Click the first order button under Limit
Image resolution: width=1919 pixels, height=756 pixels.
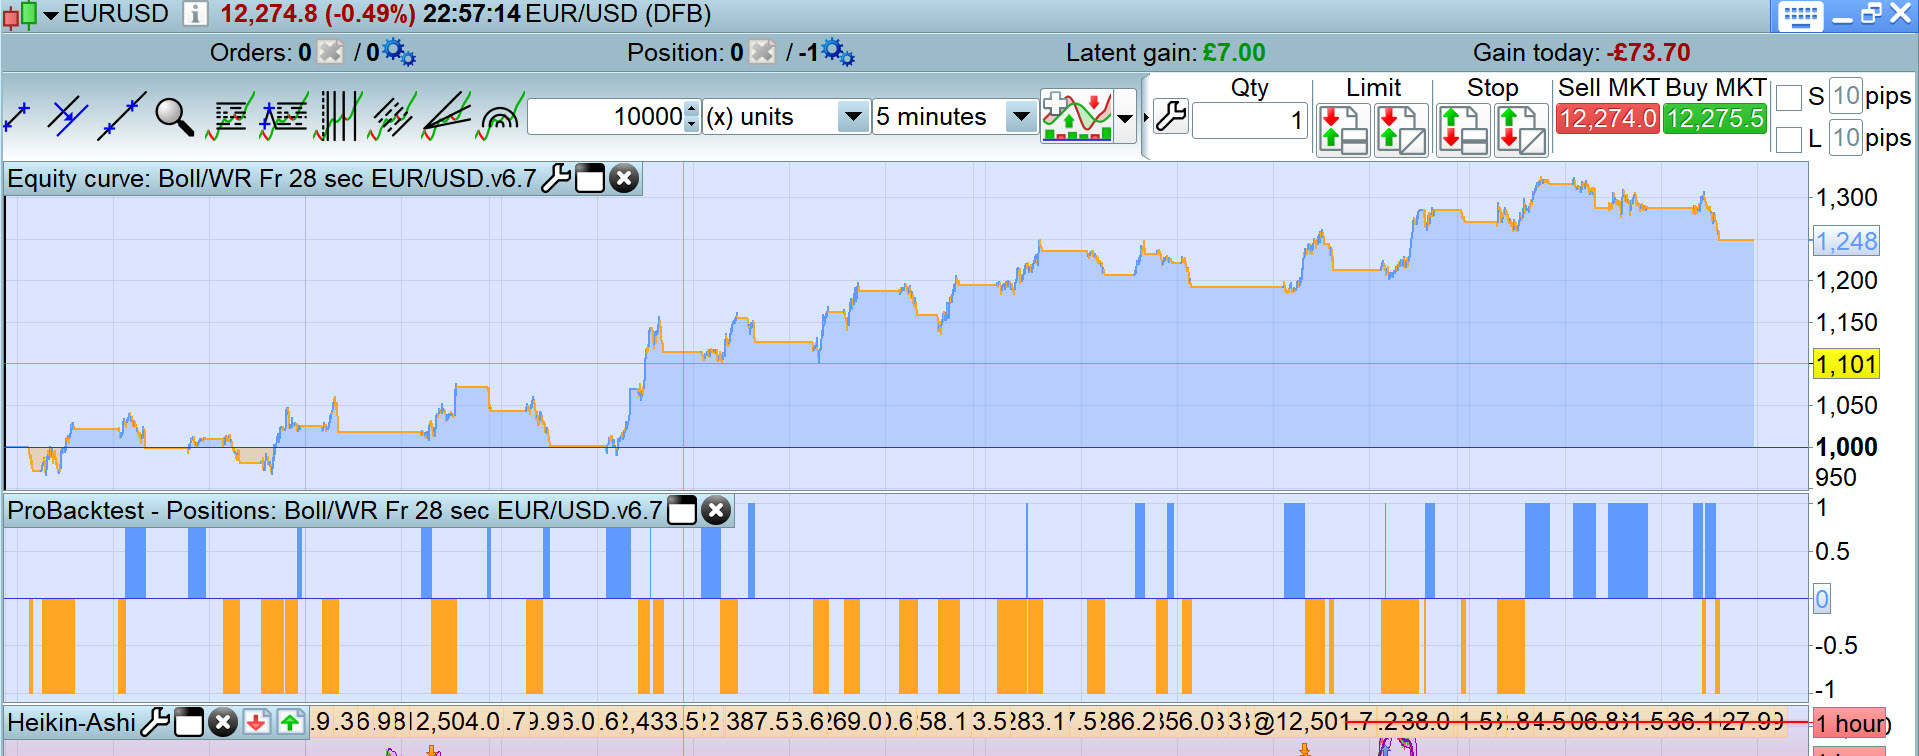coord(1343,130)
